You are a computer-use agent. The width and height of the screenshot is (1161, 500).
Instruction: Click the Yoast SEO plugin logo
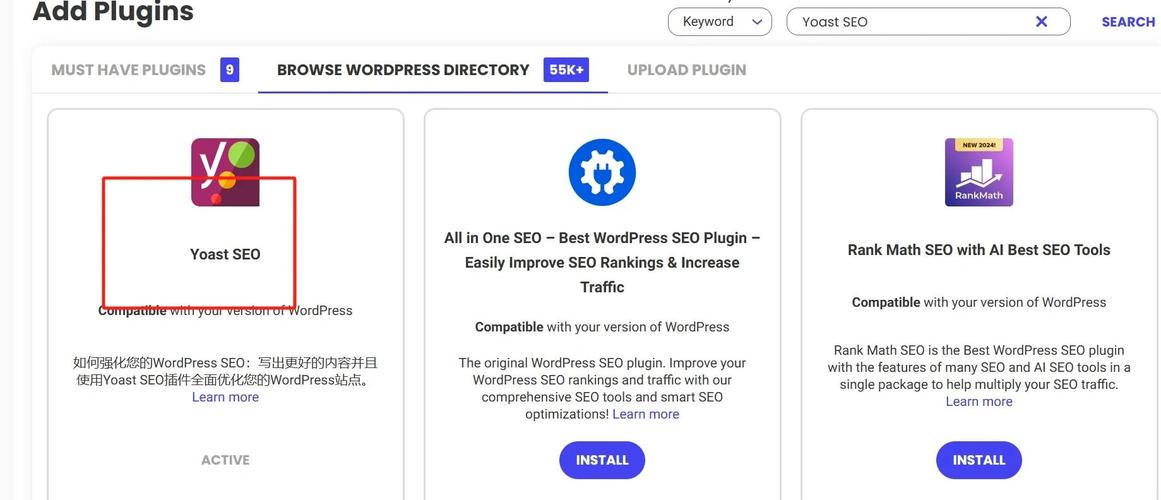225,172
